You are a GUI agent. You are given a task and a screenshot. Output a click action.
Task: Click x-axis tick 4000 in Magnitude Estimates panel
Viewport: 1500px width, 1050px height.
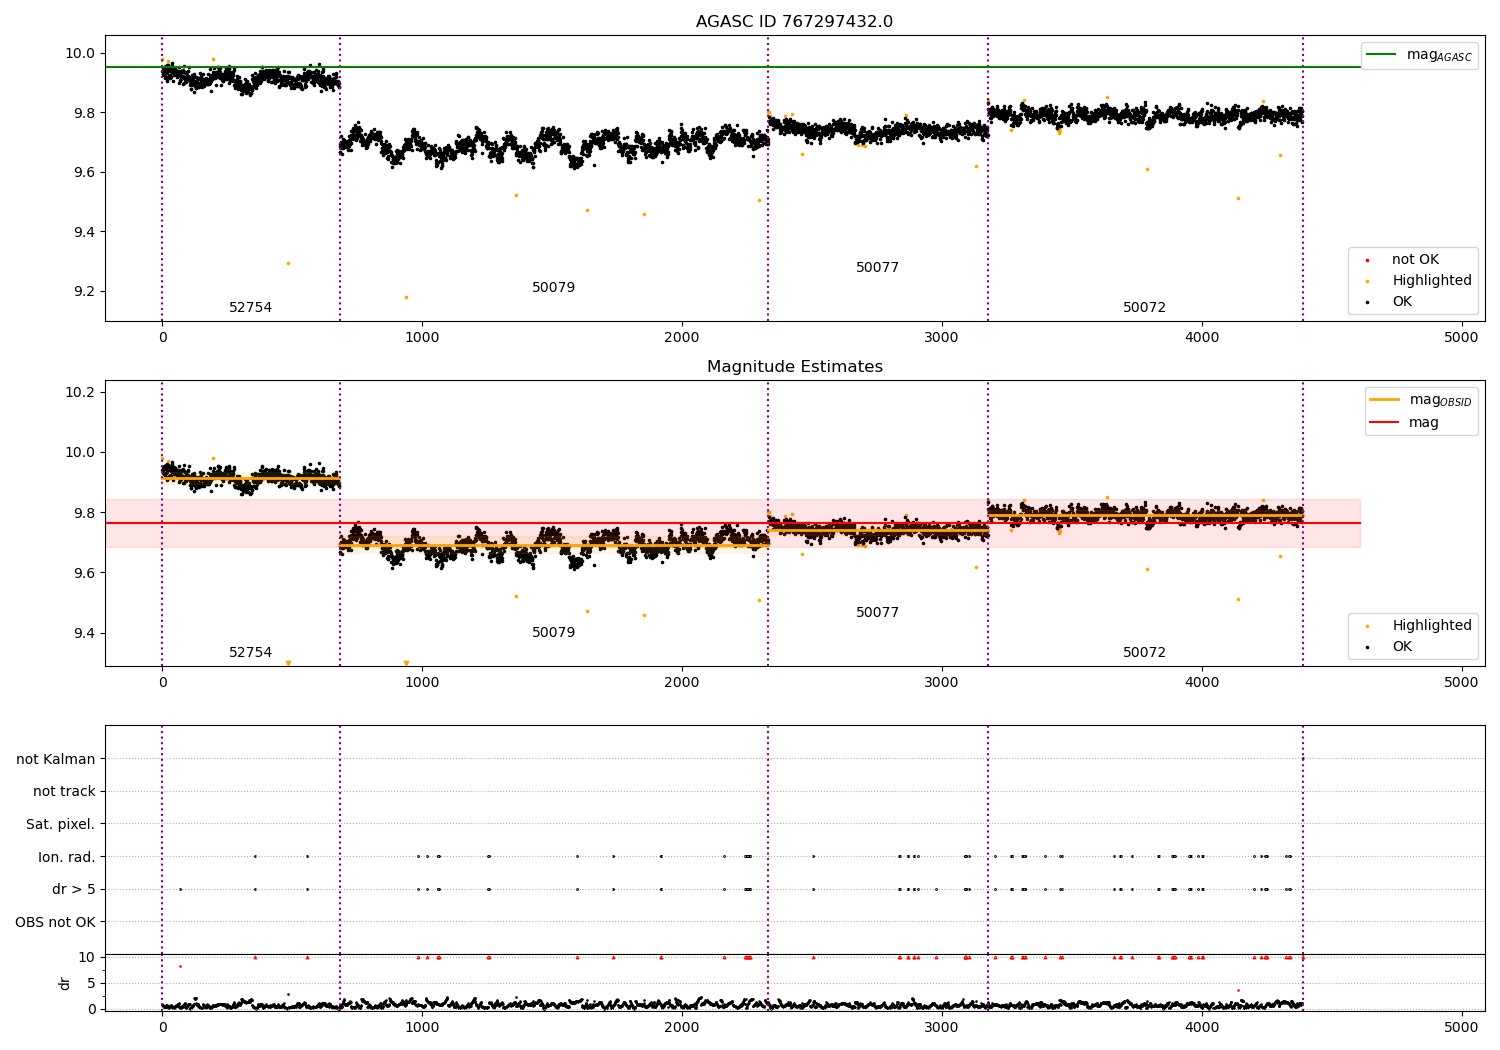coord(1202,683)
